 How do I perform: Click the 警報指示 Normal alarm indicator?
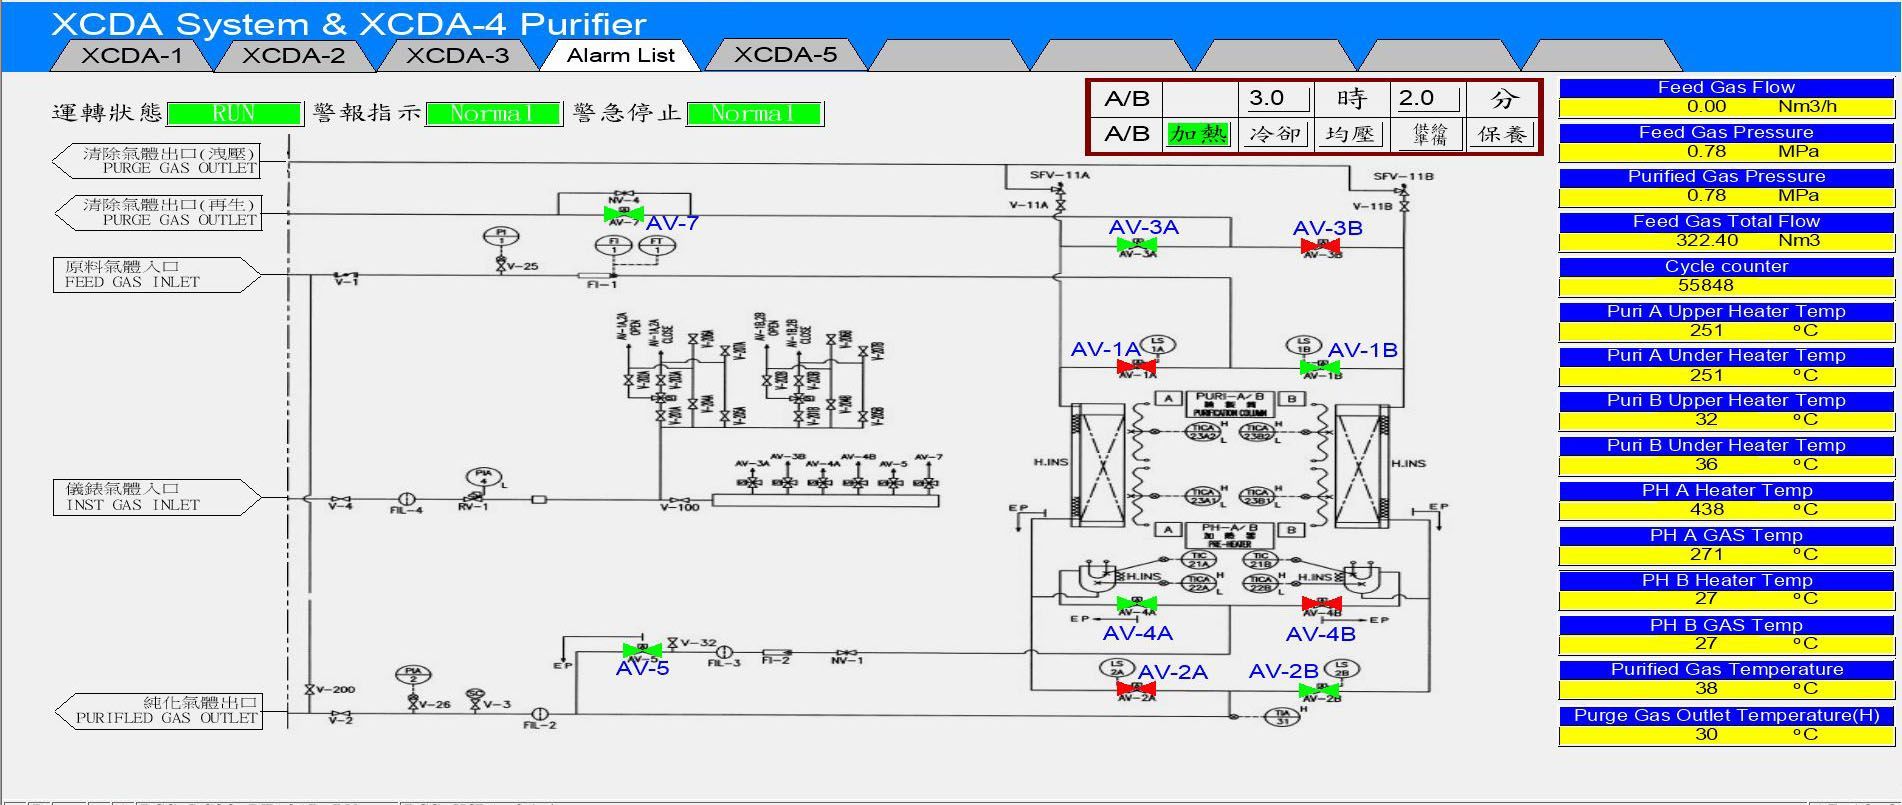click(492, 114)
